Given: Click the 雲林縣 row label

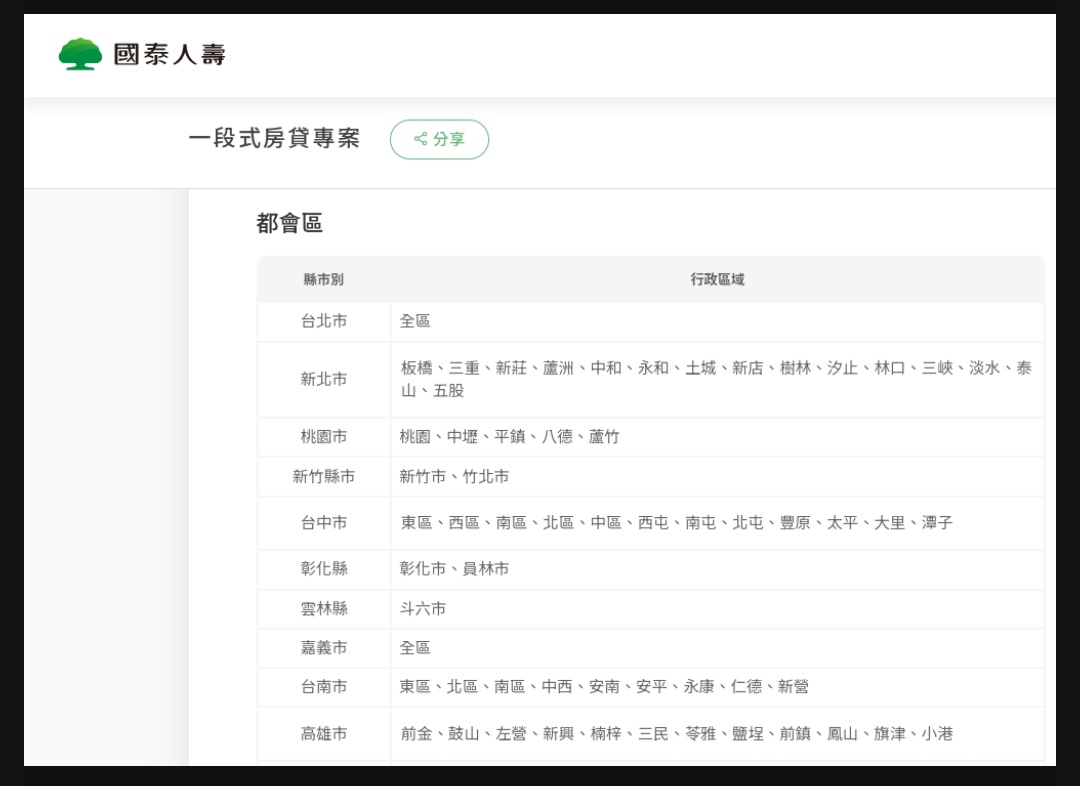Looking at the screenshot, I should pos(324,609).
